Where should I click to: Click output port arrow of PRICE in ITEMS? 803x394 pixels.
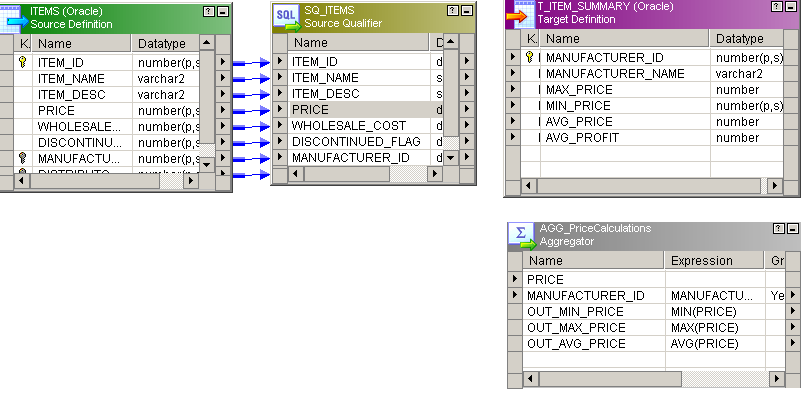click(223, 110)
